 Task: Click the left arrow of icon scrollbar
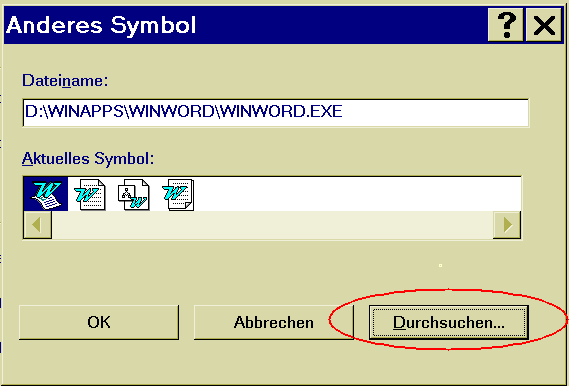click(x=37, y=225)
